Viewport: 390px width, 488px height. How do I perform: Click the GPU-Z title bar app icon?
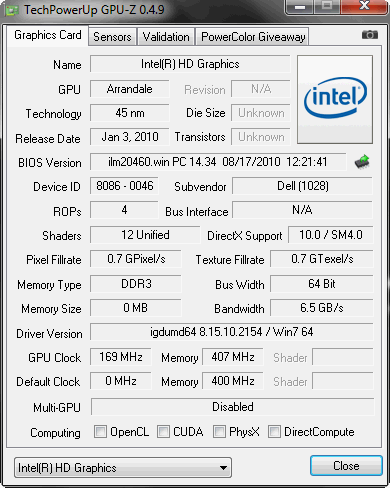point(12,10)
